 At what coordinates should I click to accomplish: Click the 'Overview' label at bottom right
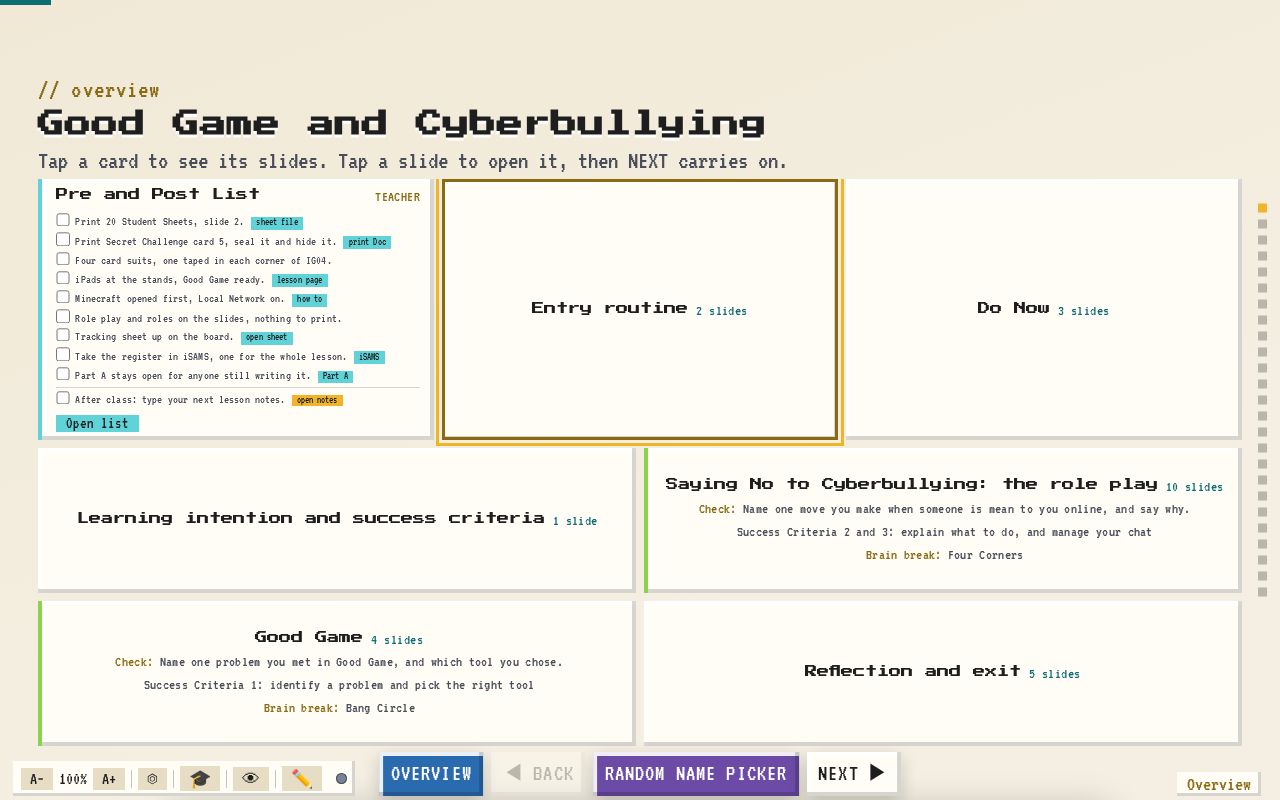[x=1218, y=785]
